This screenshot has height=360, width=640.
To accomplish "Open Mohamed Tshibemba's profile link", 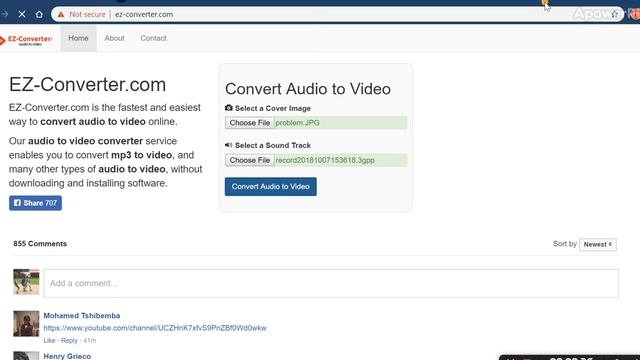I will (82, 316).
